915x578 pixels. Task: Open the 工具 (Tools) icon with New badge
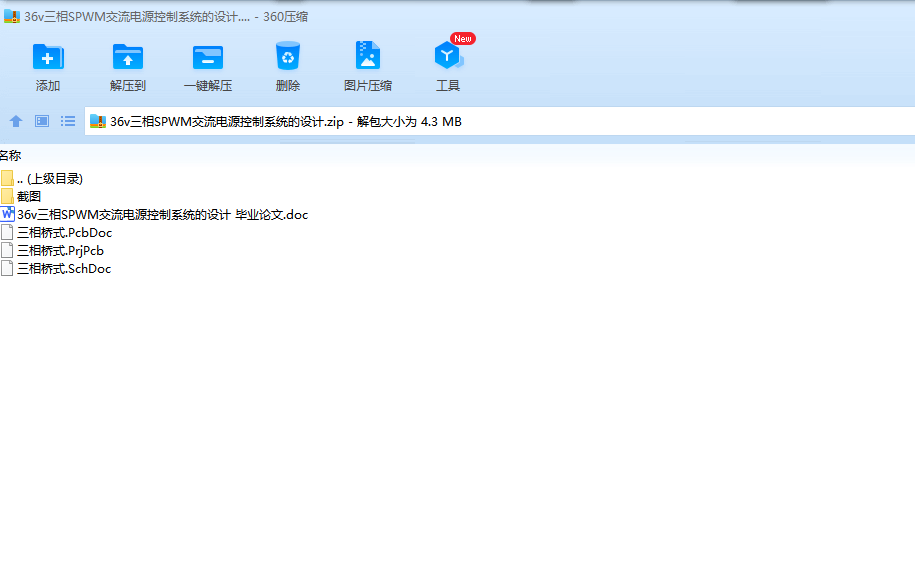(448, 56)
